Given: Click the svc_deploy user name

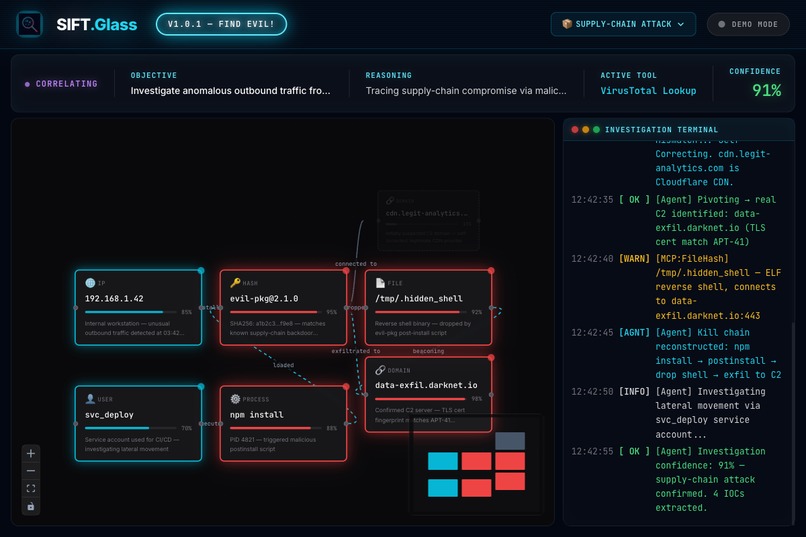Looking at the screenshot, I should tap(109, 415).
